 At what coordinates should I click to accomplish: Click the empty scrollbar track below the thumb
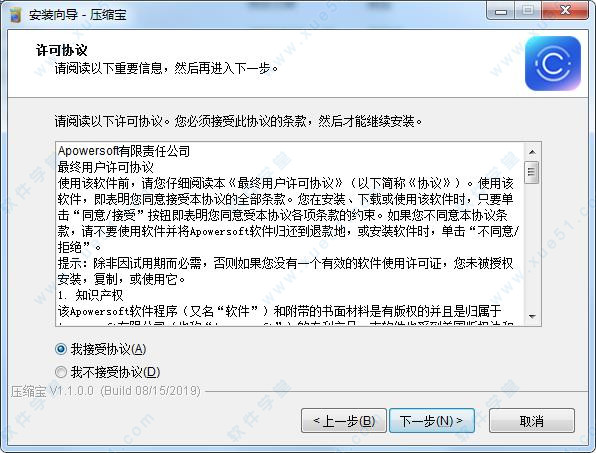532,246
